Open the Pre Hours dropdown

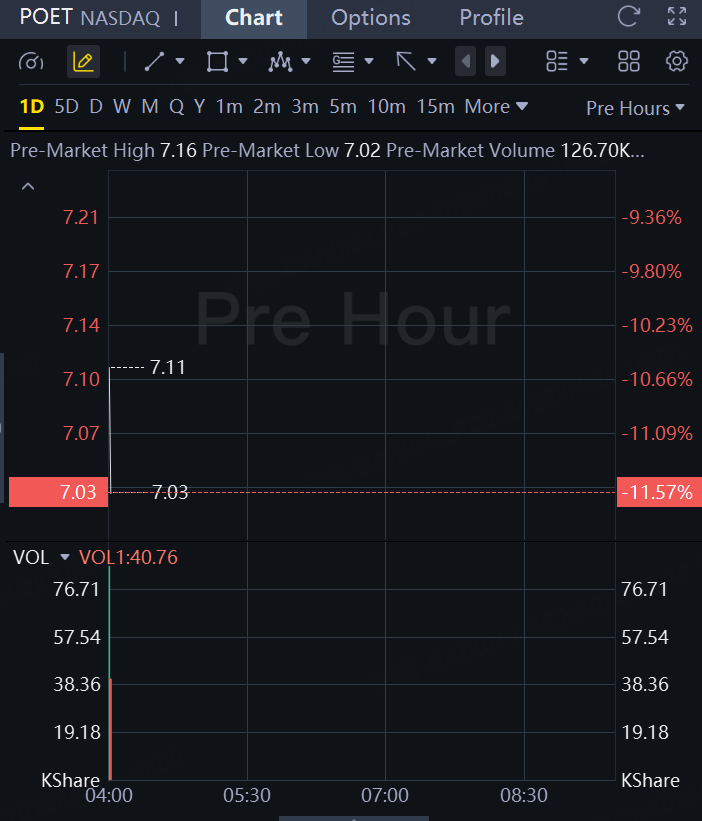(635, 108)
